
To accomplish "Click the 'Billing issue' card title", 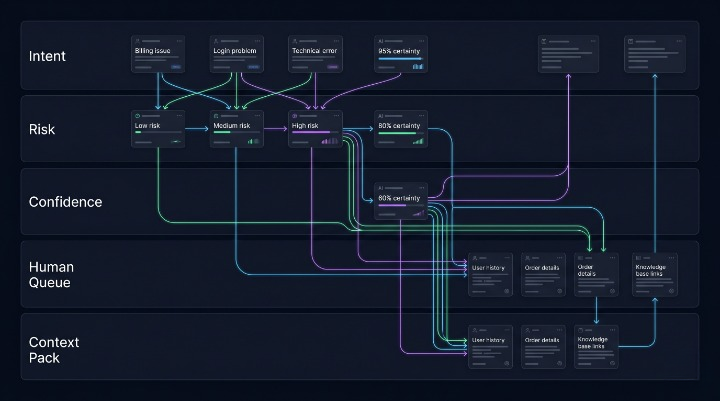I will tap(152, 51).
